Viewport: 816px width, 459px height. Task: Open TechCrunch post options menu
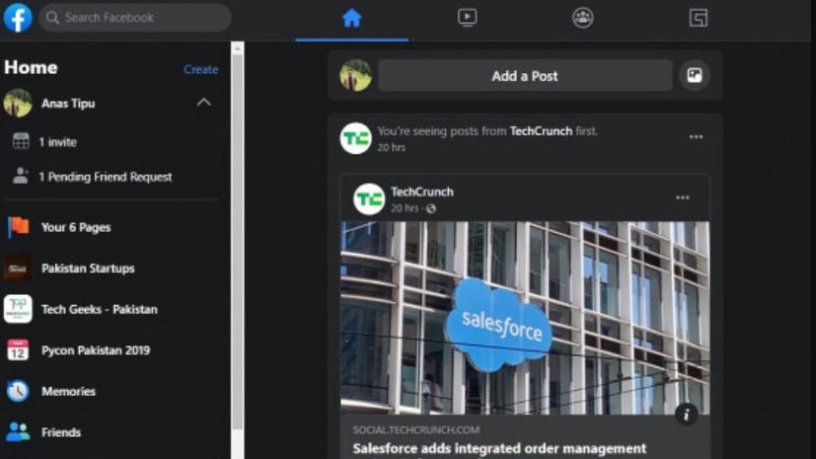click(x=683, y=198)
